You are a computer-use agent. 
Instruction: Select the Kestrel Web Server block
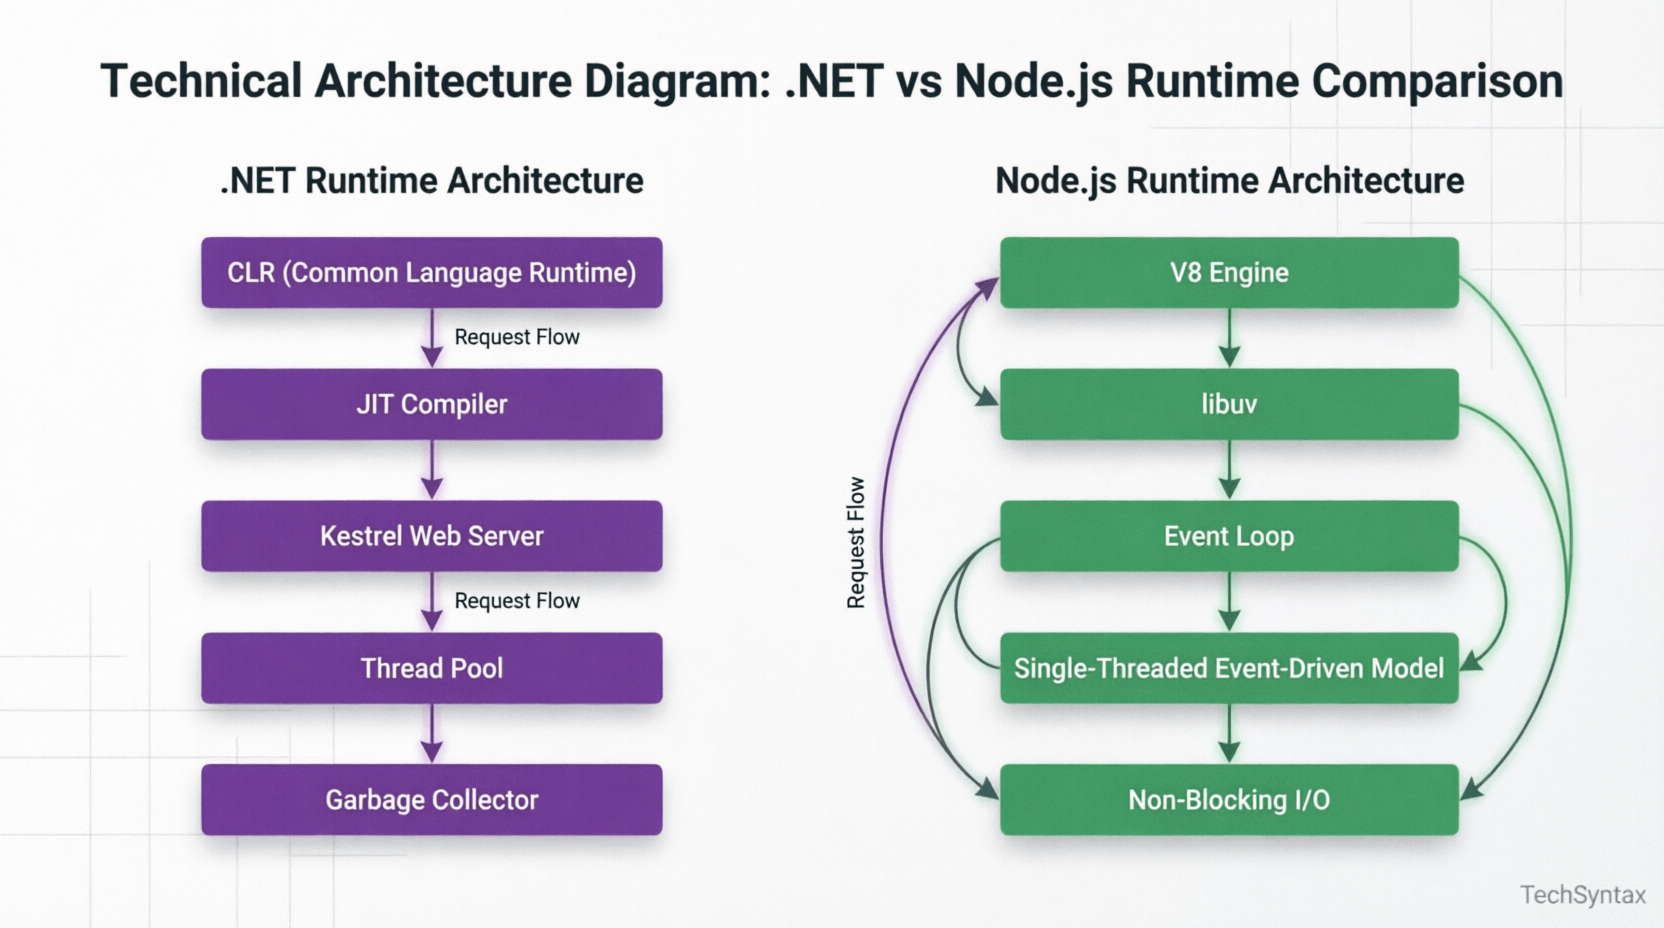tap(432, 536)
